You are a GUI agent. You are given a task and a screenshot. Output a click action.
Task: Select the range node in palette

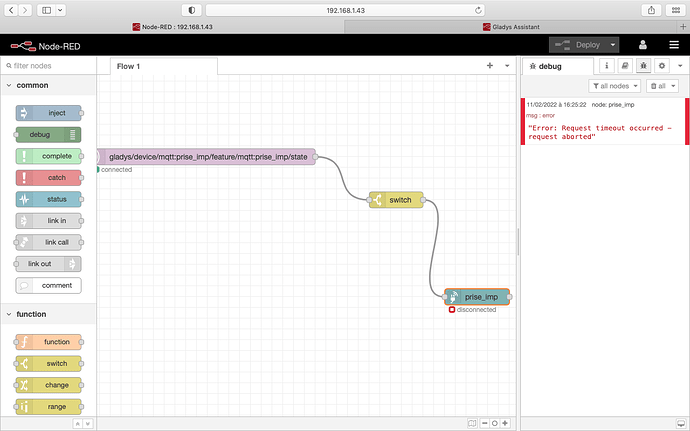point(48,406)
